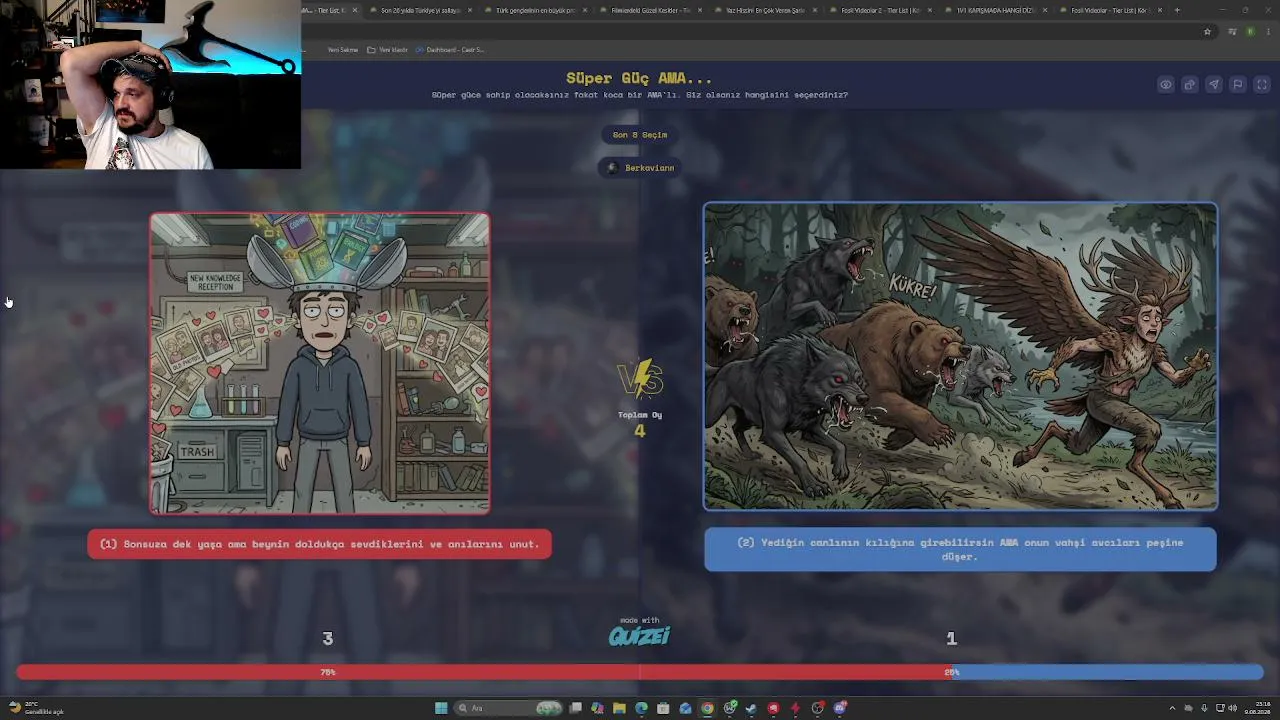
Task: Switch to the 'Filmlerdeki Güzel Kesitler' tab
Action: [x=650, y=10]
